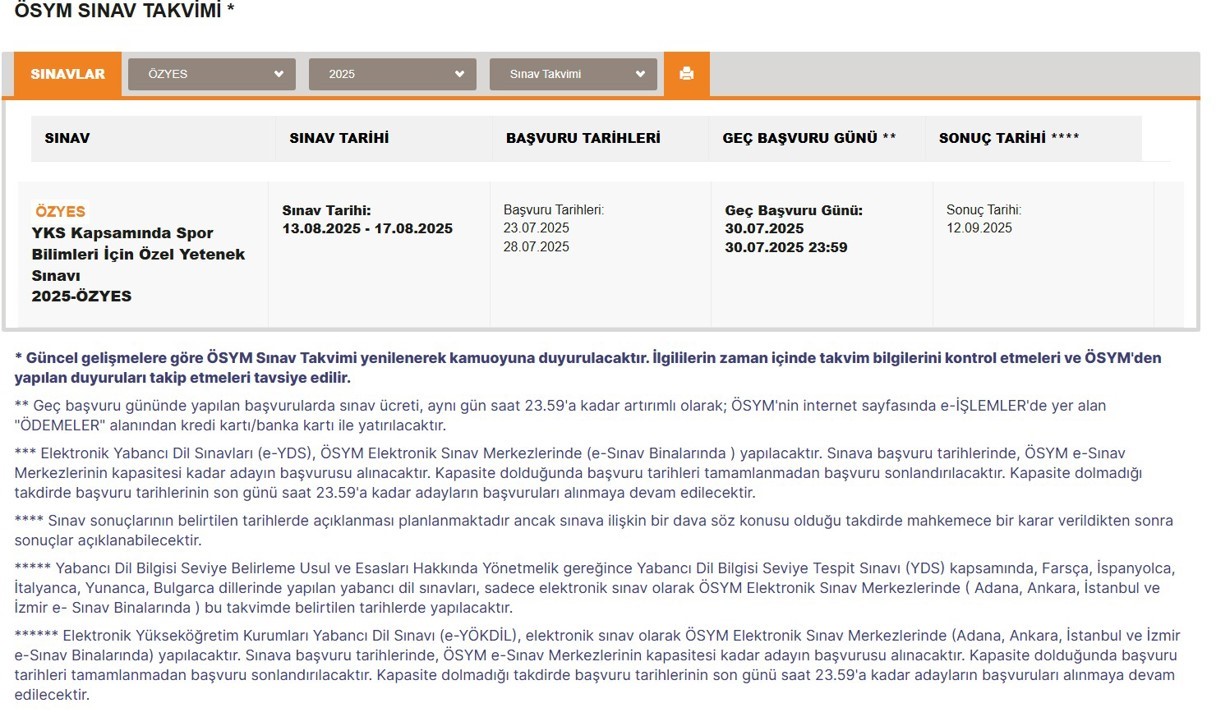Click the SINAV column header
The height and width of the screenshot is (717, 1230).
tap(67, 138)
